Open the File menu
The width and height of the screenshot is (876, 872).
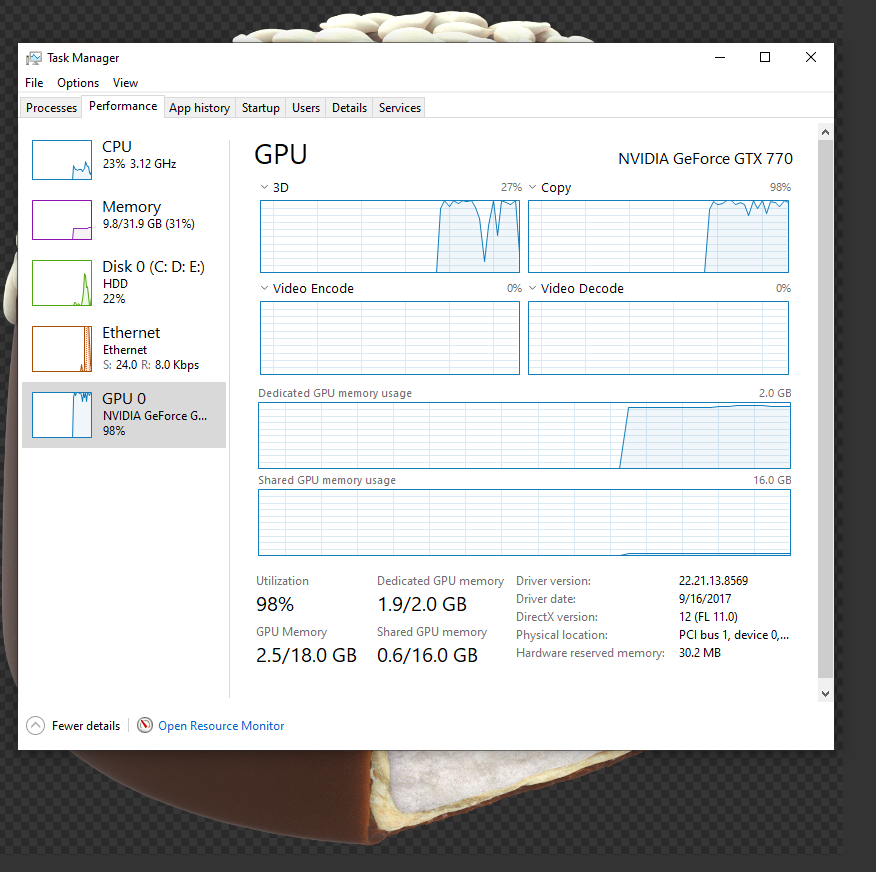coord(34,83)
